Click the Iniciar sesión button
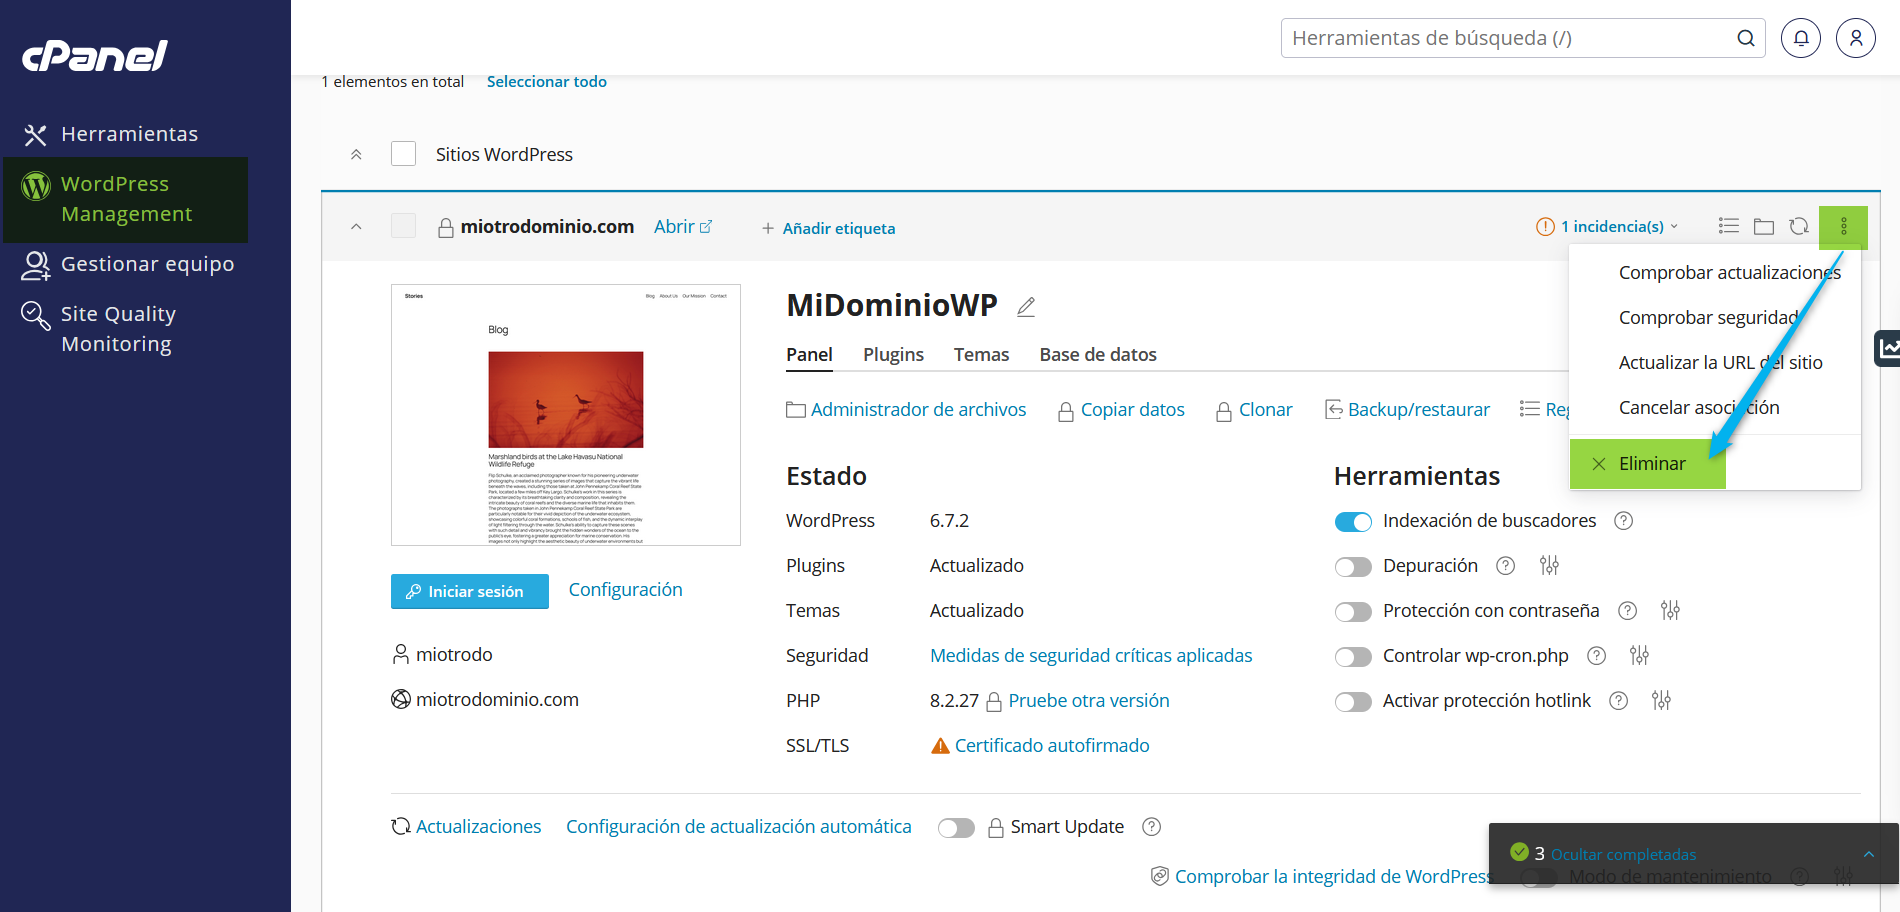Image resolution: width=1900 pixels, height=912 pixels. click(470, 591)
